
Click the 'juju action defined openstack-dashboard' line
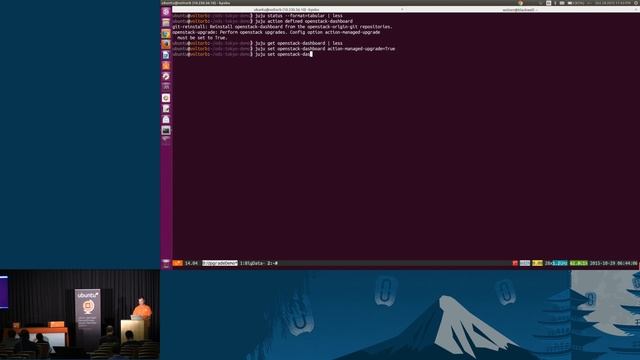coord(304,21)
